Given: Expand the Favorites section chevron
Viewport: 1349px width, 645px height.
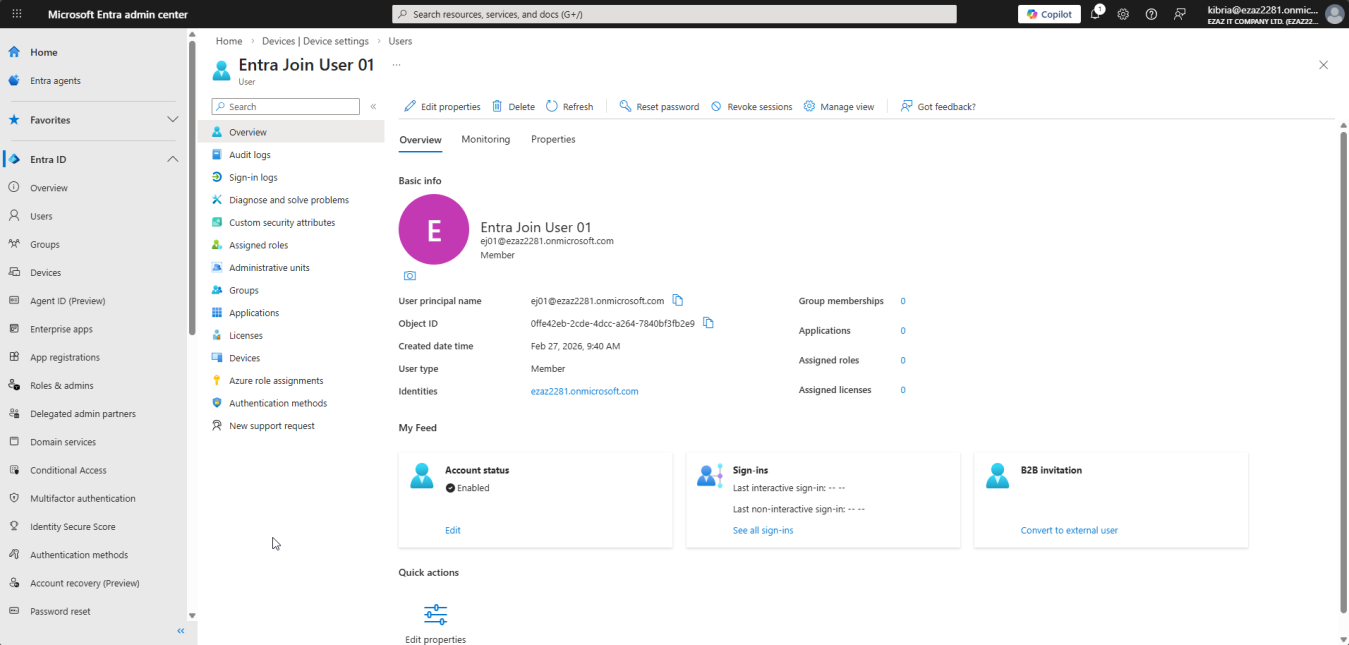Looking at the screenshot, I should click(x=172, y=119).
